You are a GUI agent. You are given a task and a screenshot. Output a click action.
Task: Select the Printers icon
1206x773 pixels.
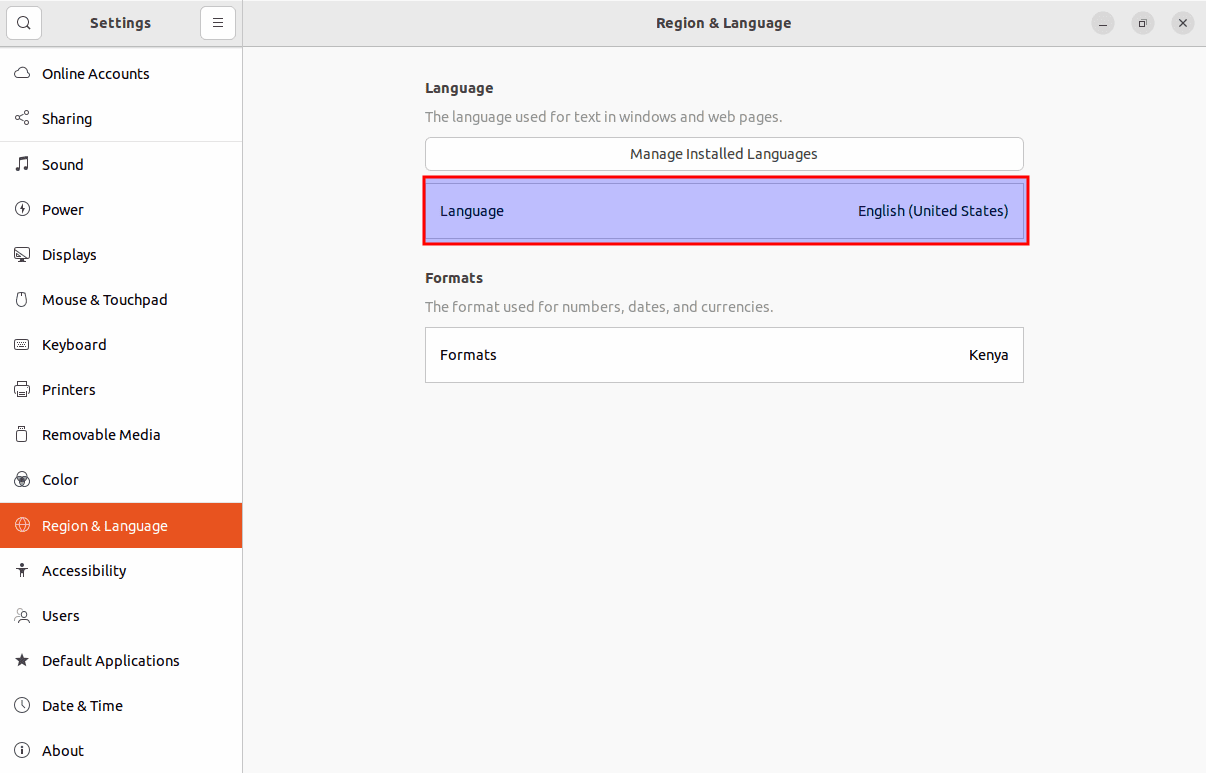click(x=21, y=389)
